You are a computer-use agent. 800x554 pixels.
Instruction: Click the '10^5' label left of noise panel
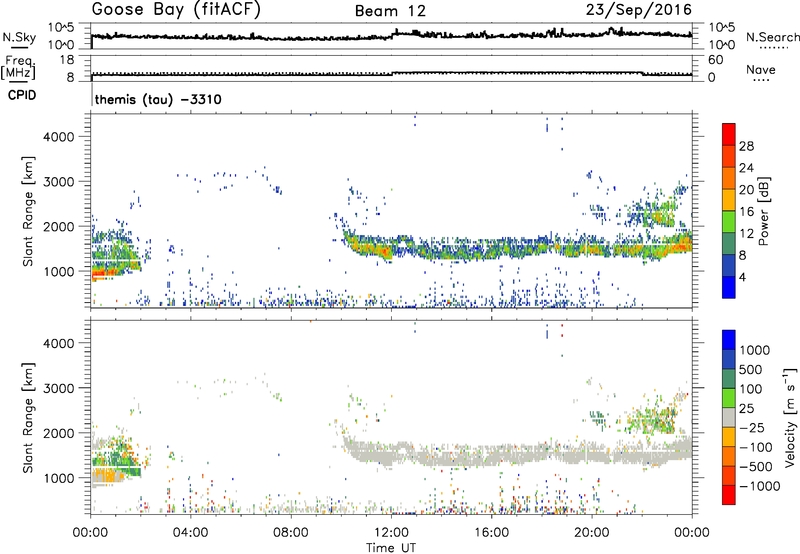pyautogui.click(x=61, y=27)
